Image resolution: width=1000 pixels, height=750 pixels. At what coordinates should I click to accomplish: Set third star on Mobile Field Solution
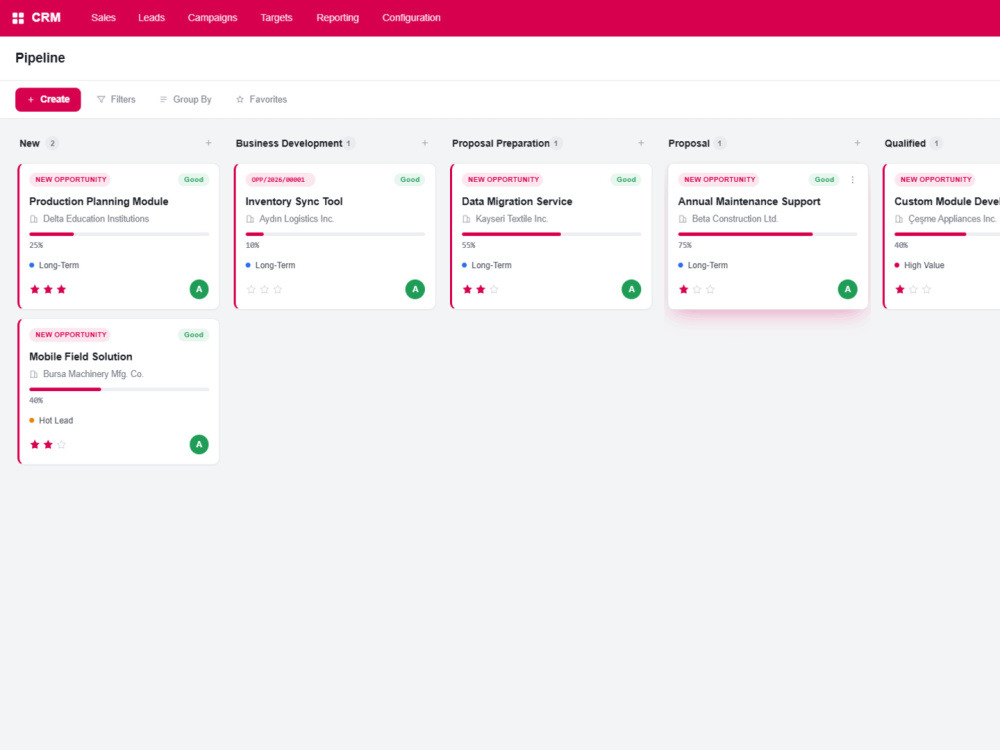(62, 445)
